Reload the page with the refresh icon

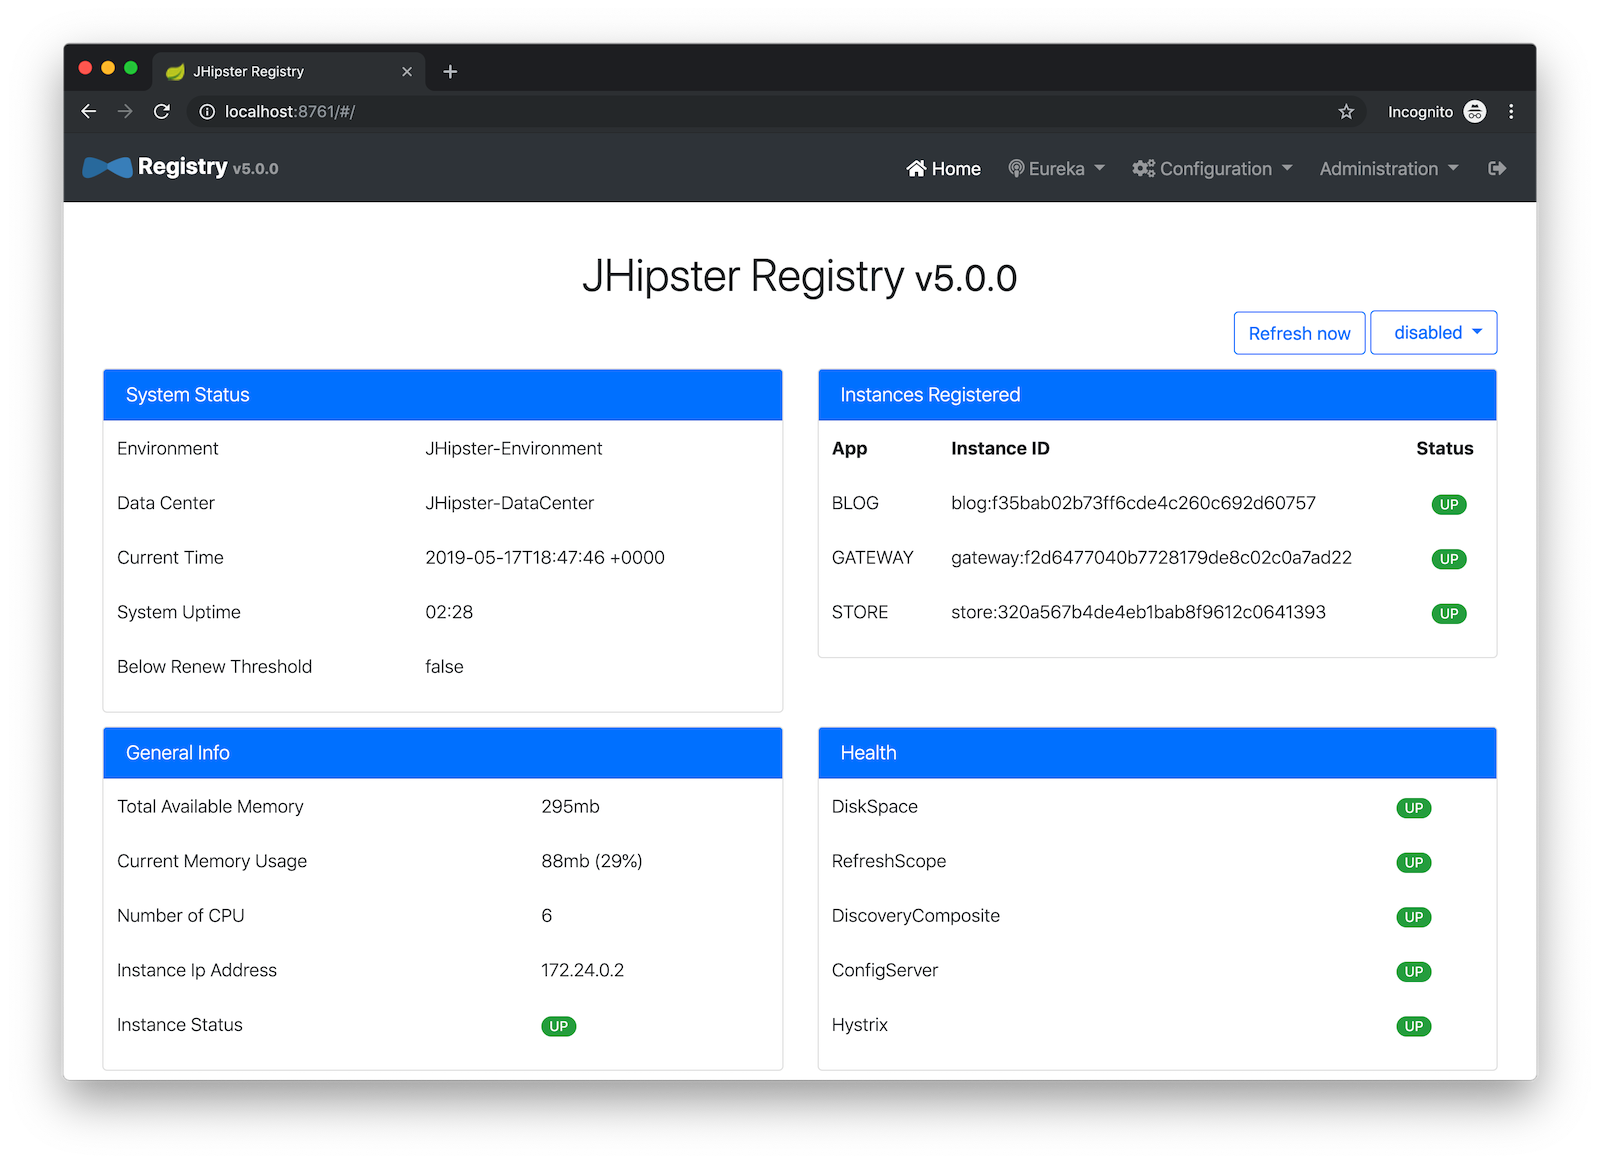coord(162,112)
